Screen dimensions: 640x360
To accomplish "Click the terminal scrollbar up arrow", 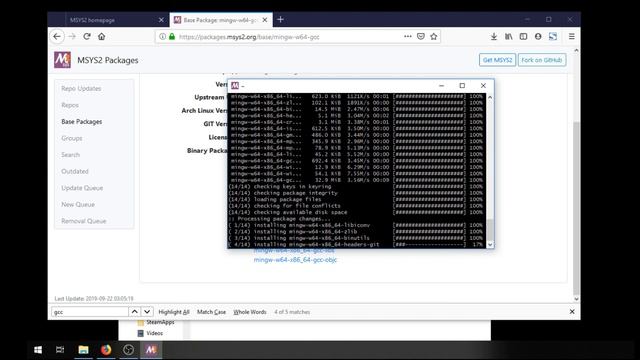I will point(490,98).
